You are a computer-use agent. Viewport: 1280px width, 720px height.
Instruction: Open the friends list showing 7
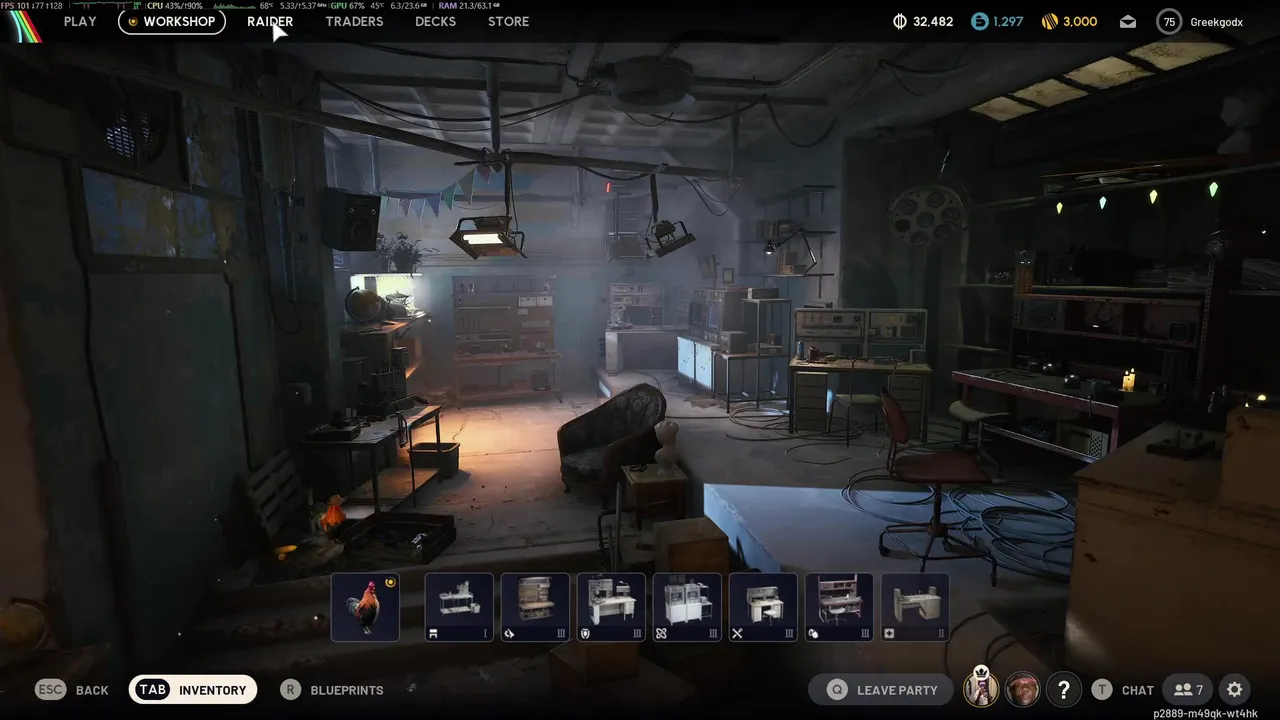(1188, 690)
